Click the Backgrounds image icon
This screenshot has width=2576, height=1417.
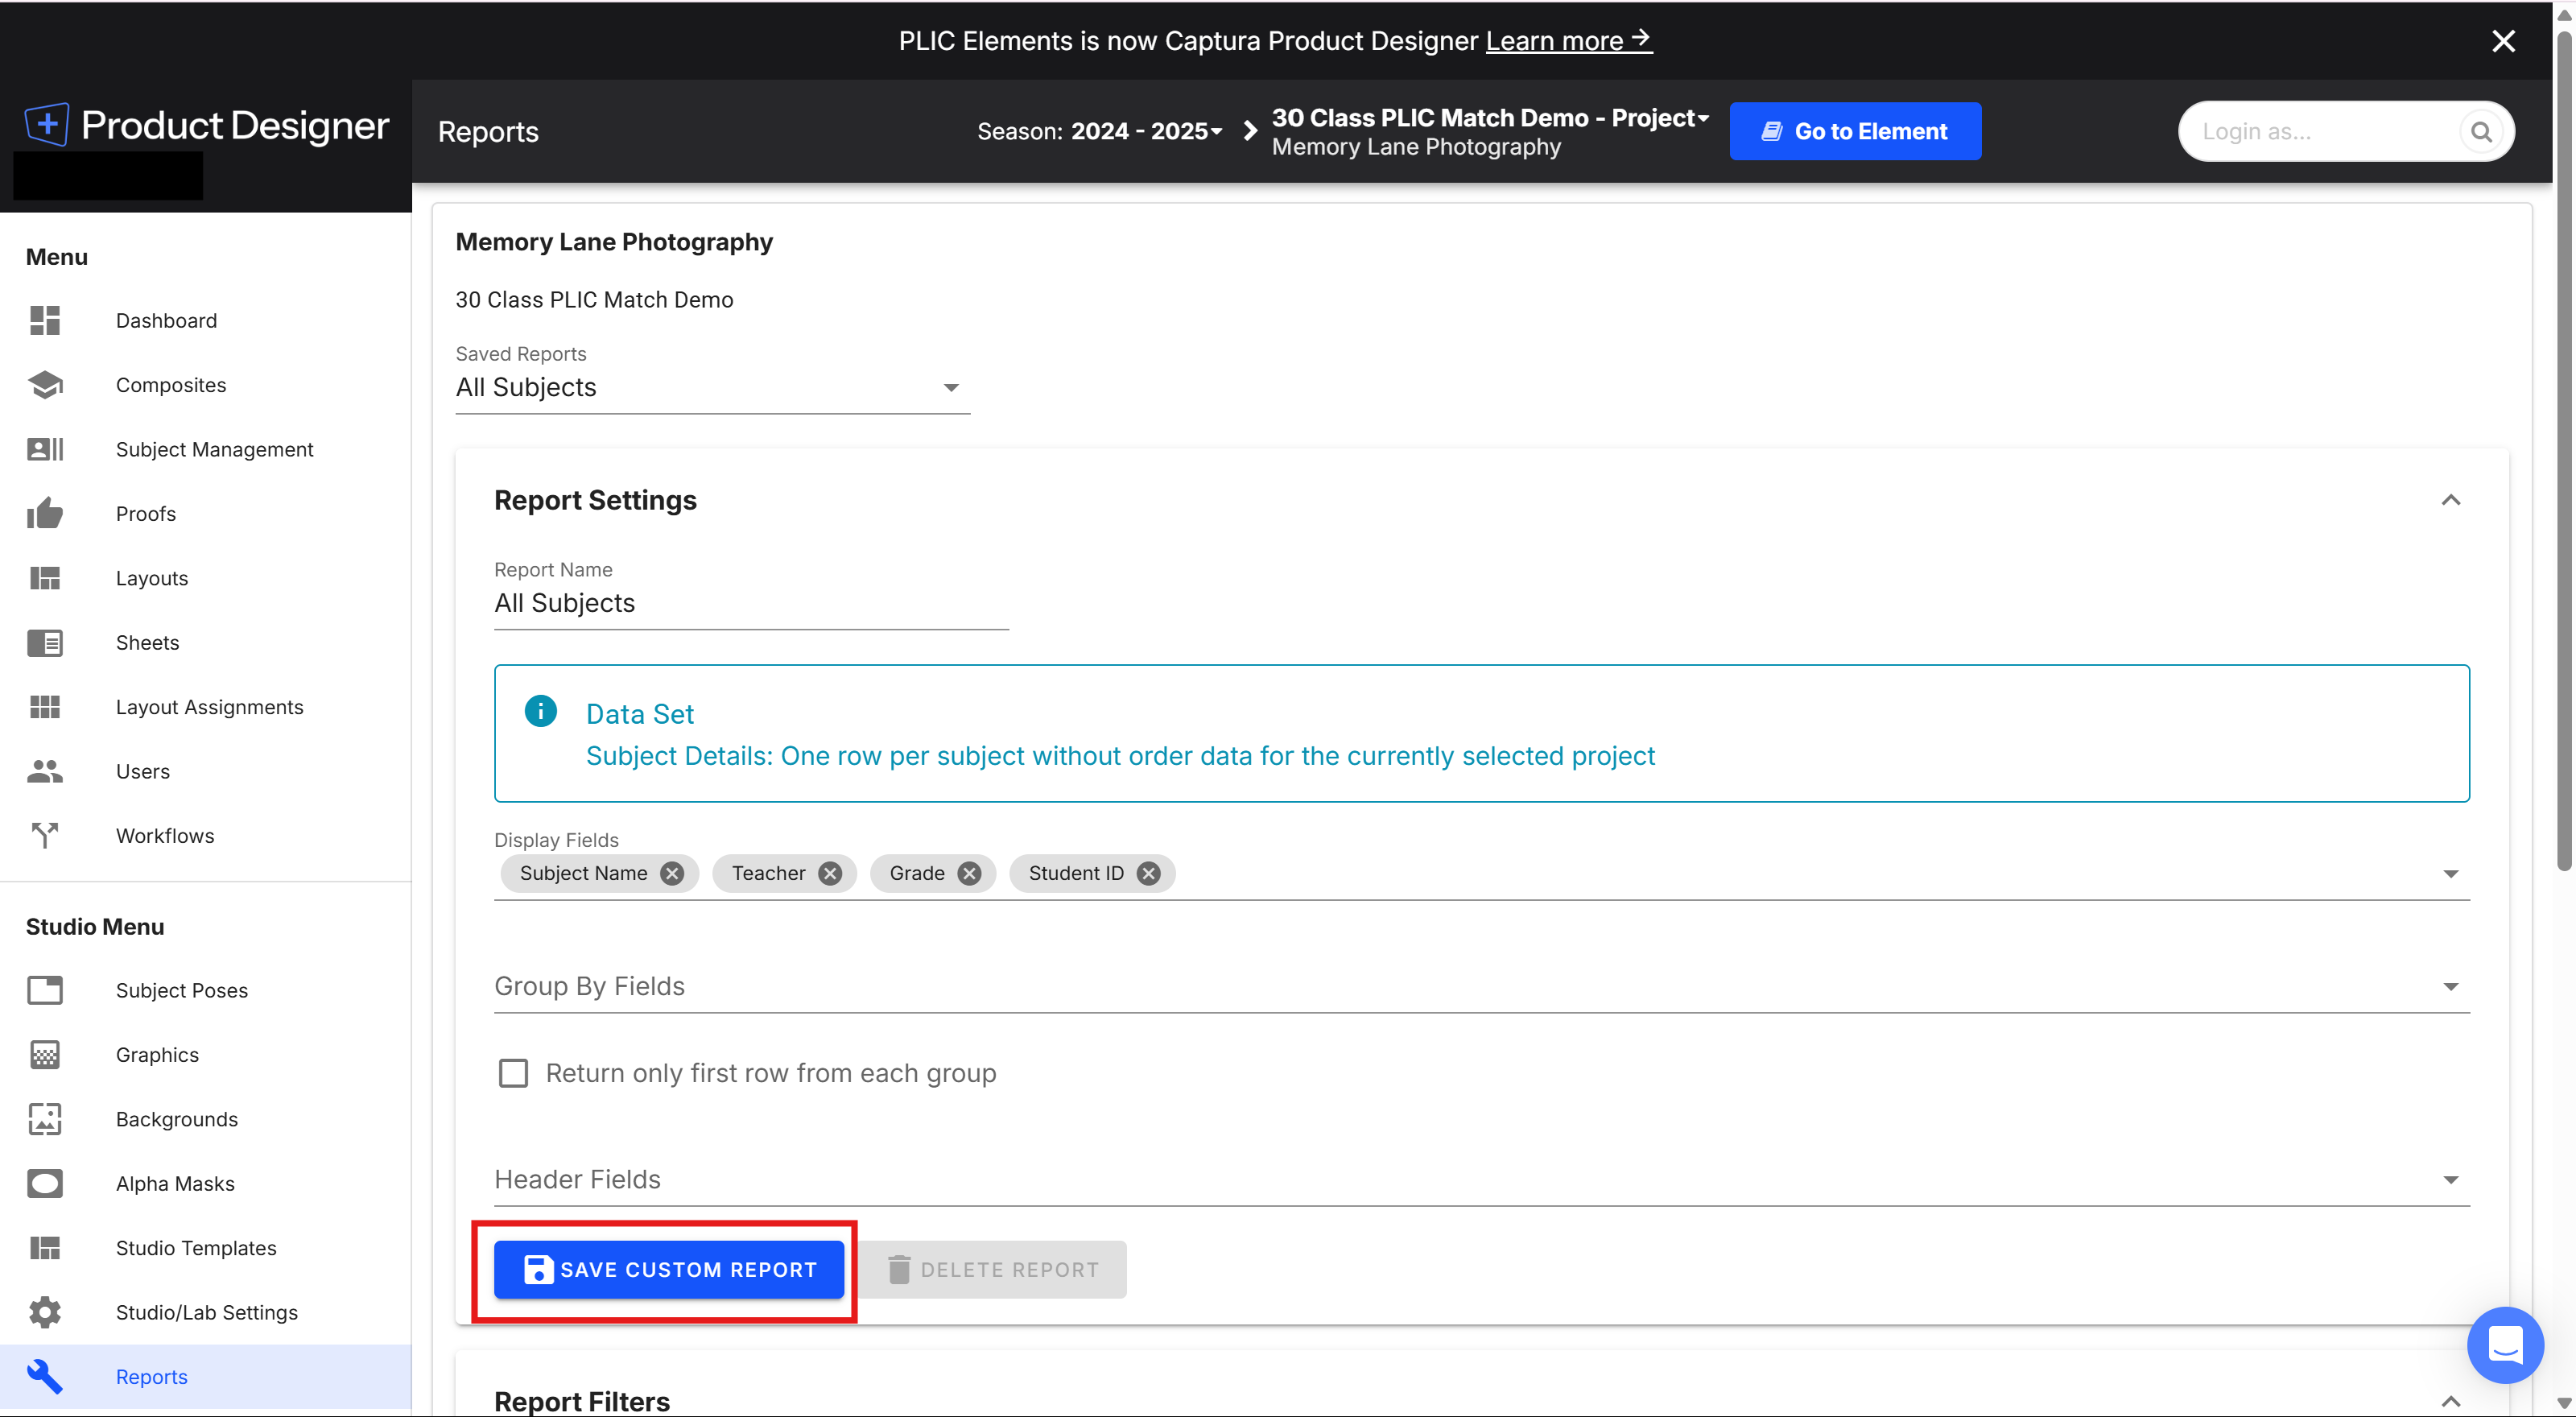(45, 1119)
